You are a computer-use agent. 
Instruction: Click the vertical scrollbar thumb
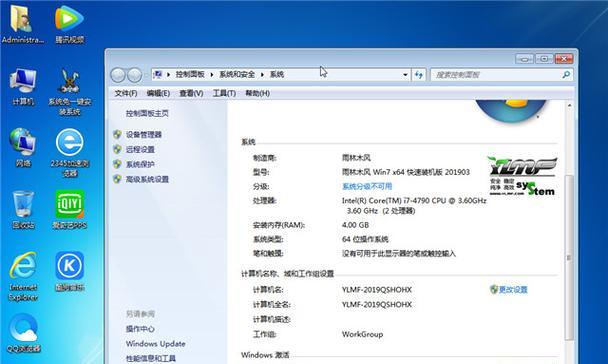(x=569, y=258)
